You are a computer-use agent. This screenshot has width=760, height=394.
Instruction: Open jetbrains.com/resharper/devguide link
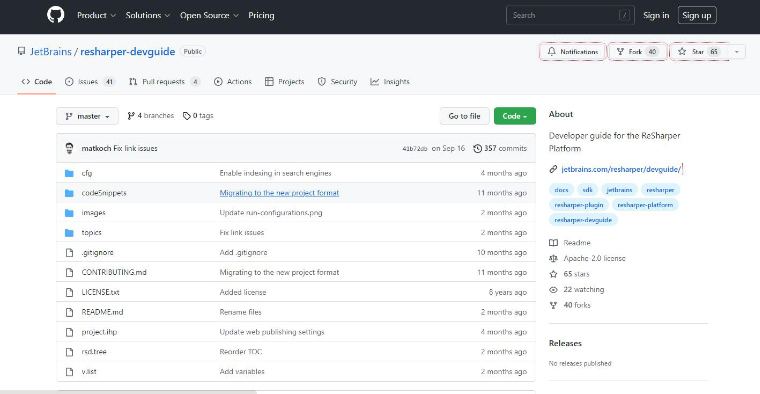[621, 169]
